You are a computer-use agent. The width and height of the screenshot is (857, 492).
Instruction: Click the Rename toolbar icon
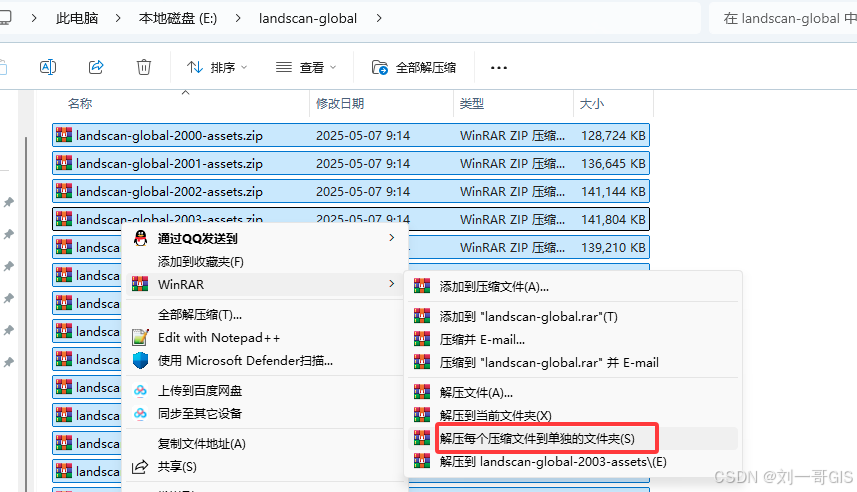[48, 67]
